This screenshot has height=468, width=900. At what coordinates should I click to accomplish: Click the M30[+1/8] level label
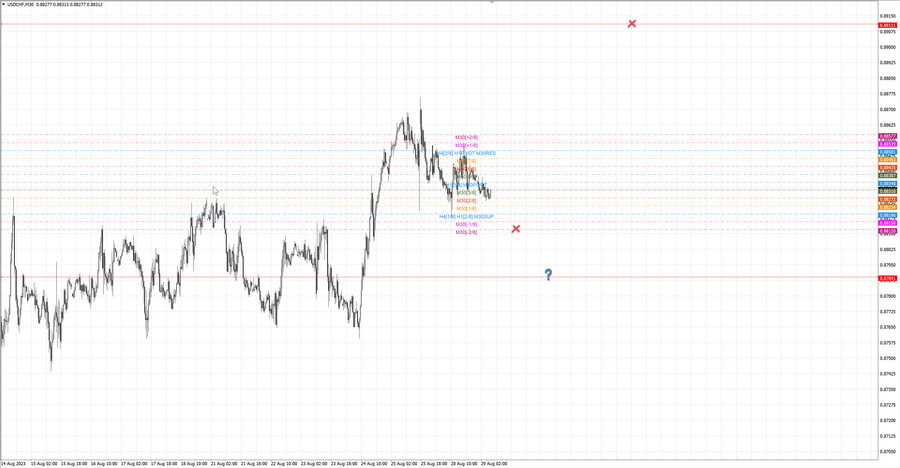pos(466,145)
